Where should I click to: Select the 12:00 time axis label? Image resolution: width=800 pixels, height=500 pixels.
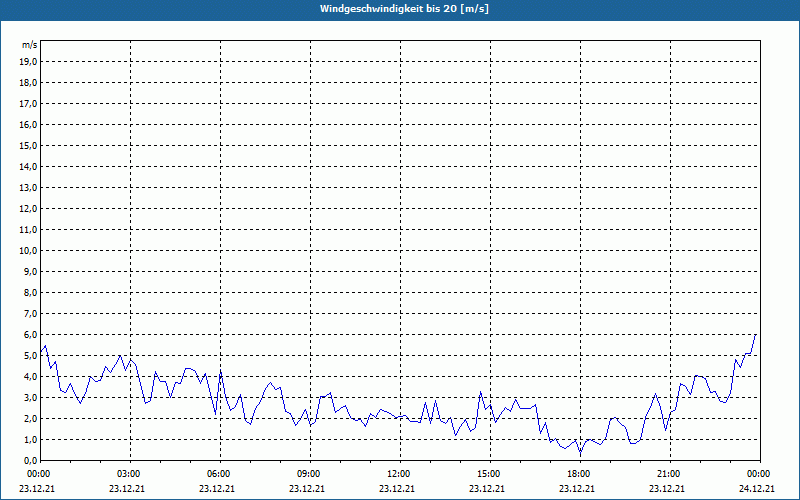pos(398,474)
